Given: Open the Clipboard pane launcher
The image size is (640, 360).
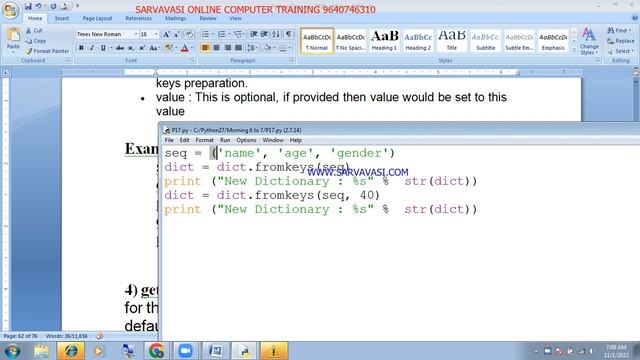Looking at the screenshot, I should 69,60.
